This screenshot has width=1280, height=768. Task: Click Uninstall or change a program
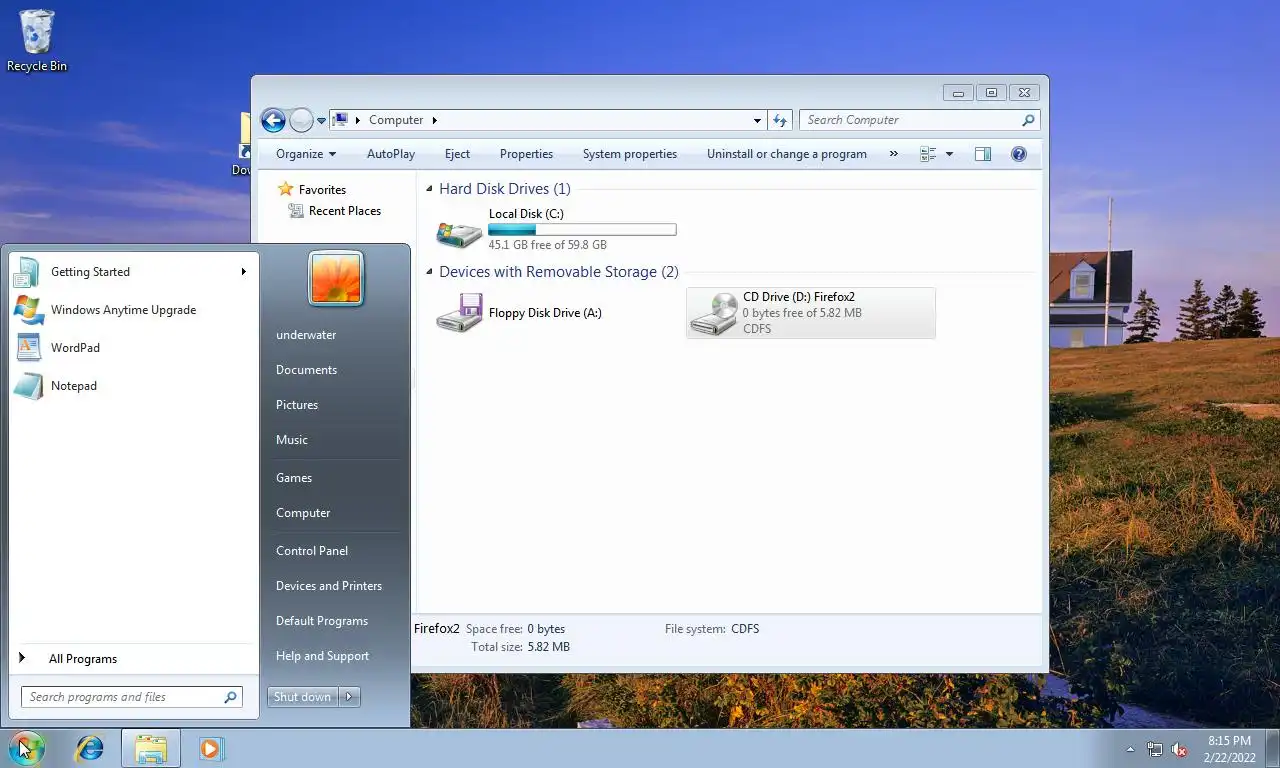click(787, 154)
